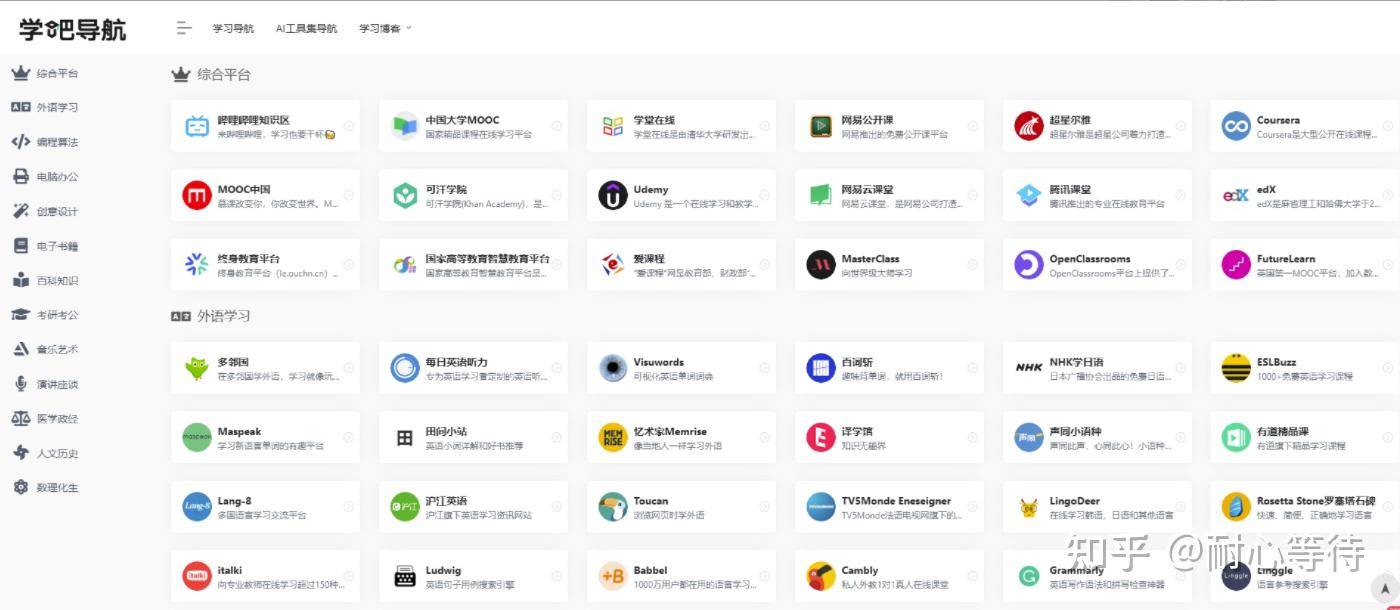Open the Maspeak card
Viewport: 1400px width, 610px height.
click(266, 437)
